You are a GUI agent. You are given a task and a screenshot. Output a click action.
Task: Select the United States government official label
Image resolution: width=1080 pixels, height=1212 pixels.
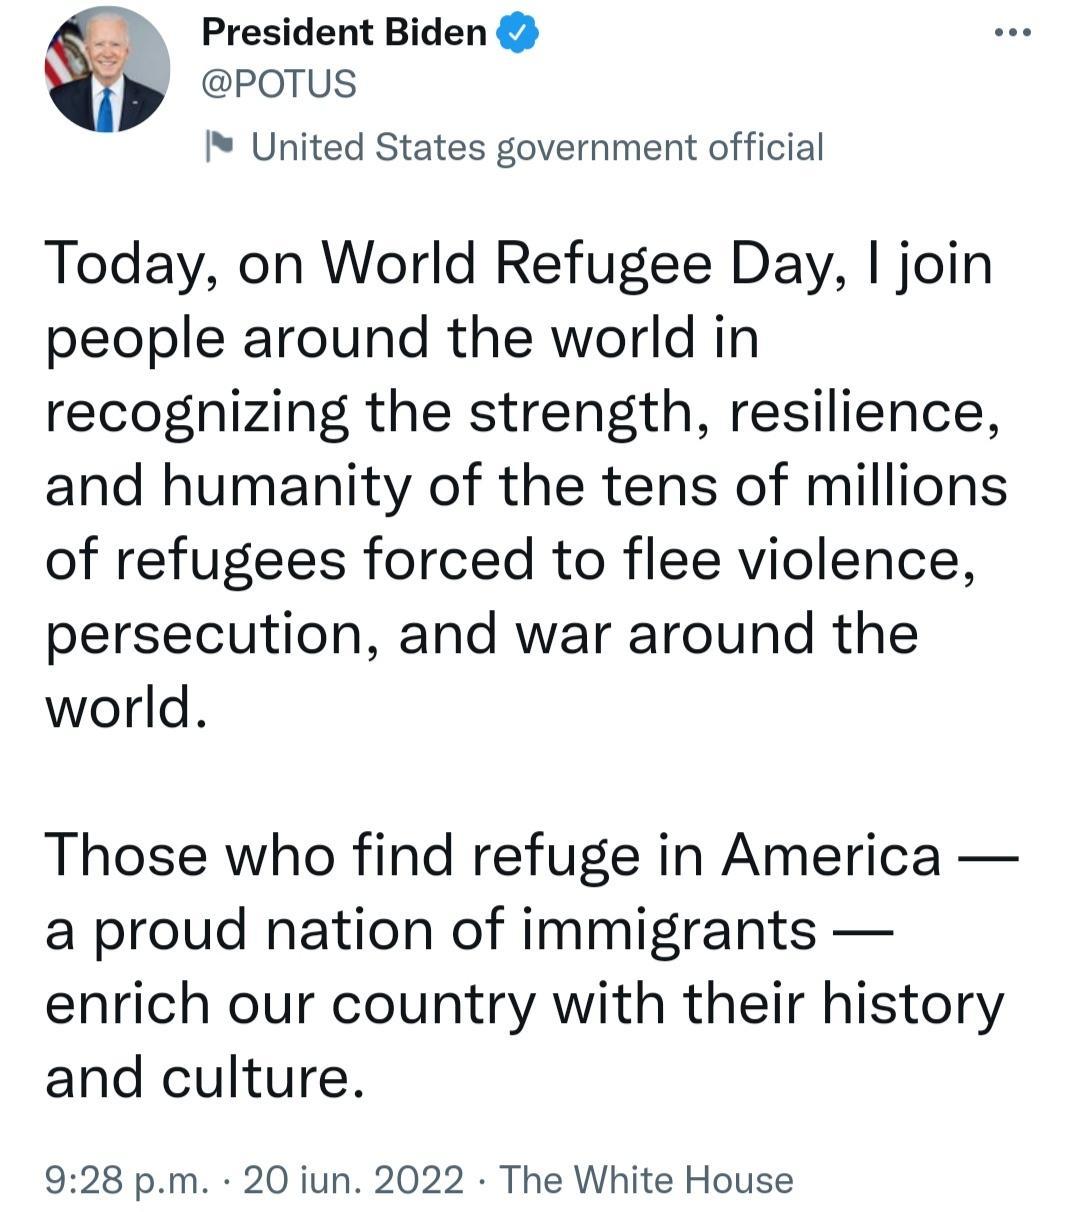coord(538,146)
